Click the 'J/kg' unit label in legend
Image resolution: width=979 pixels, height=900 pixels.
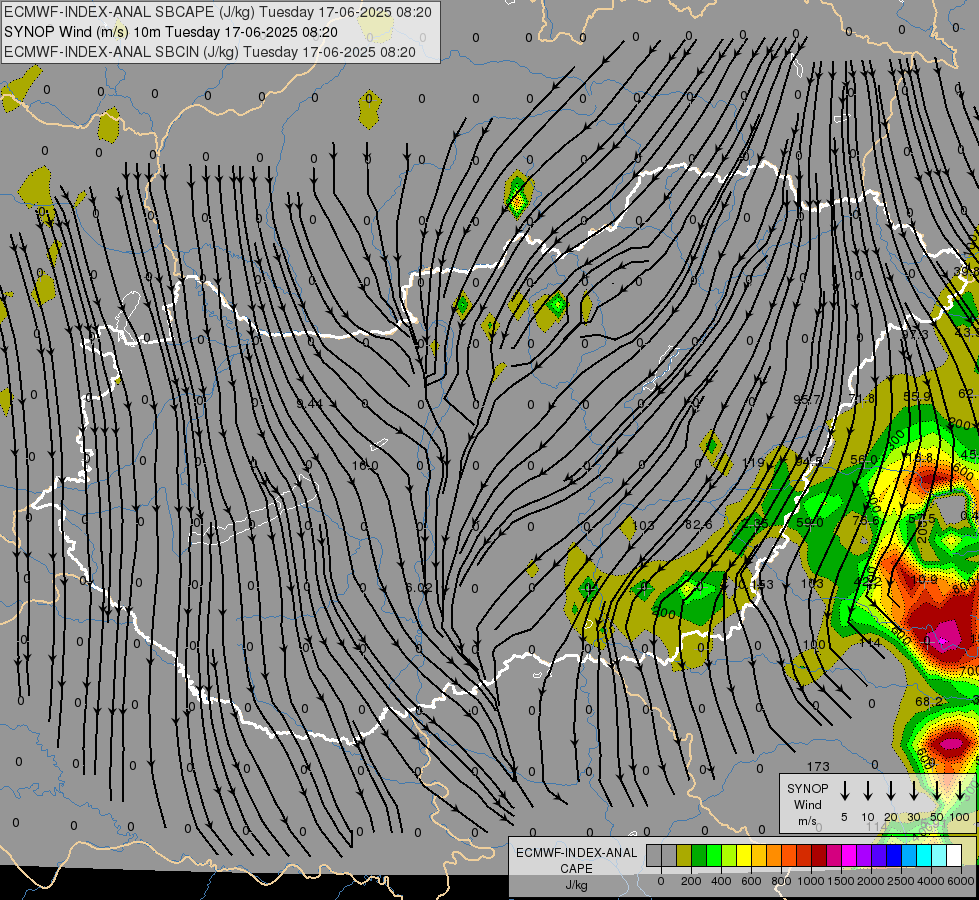click(576, 885)
